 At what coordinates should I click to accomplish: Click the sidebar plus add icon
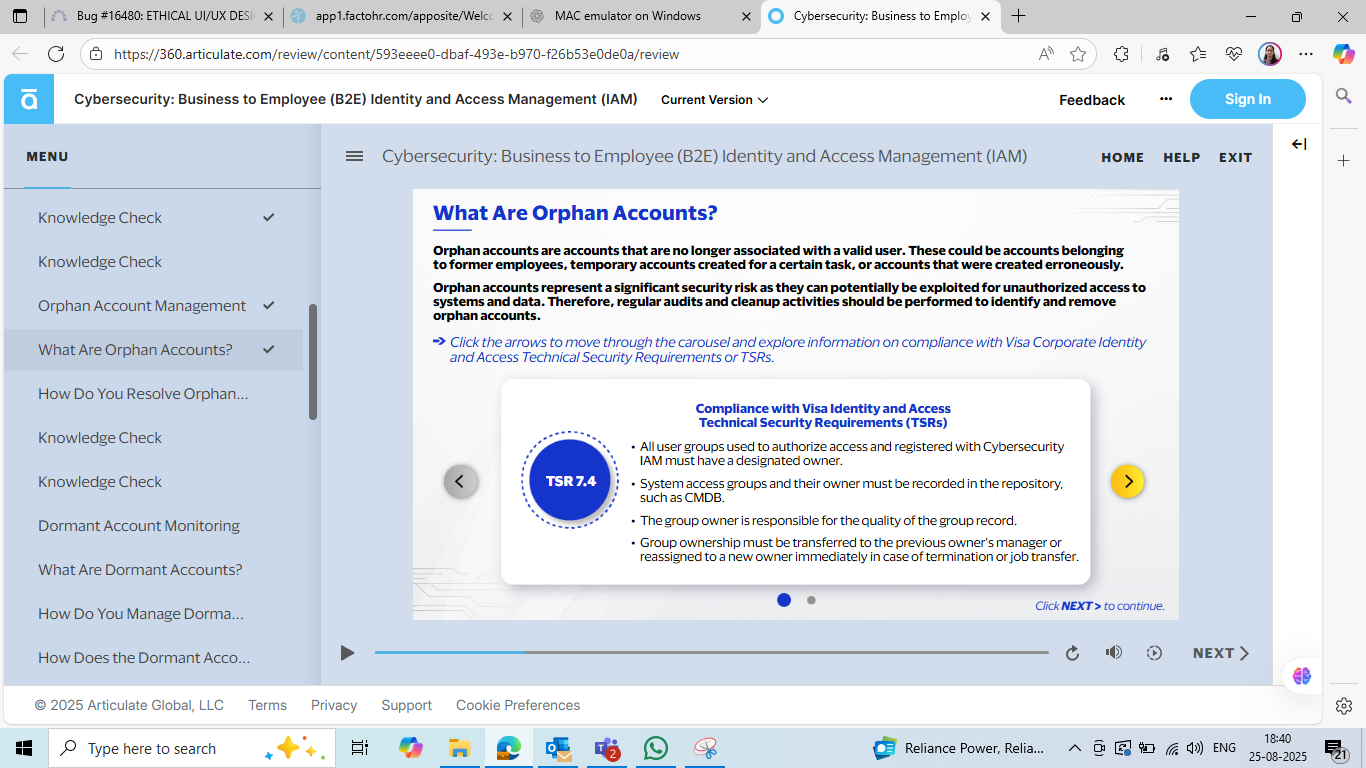tap(1344, 160)
